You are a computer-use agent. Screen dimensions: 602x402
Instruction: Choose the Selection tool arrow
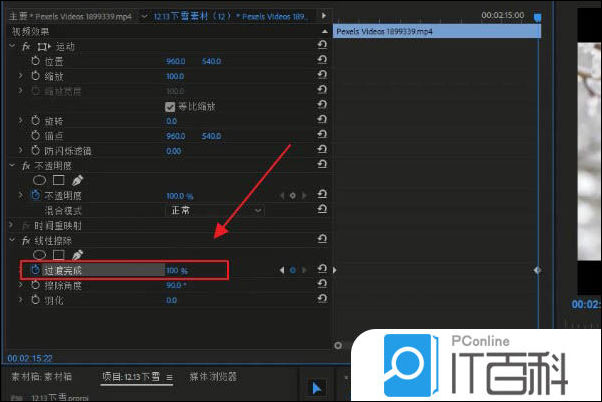tap(316, 388)
